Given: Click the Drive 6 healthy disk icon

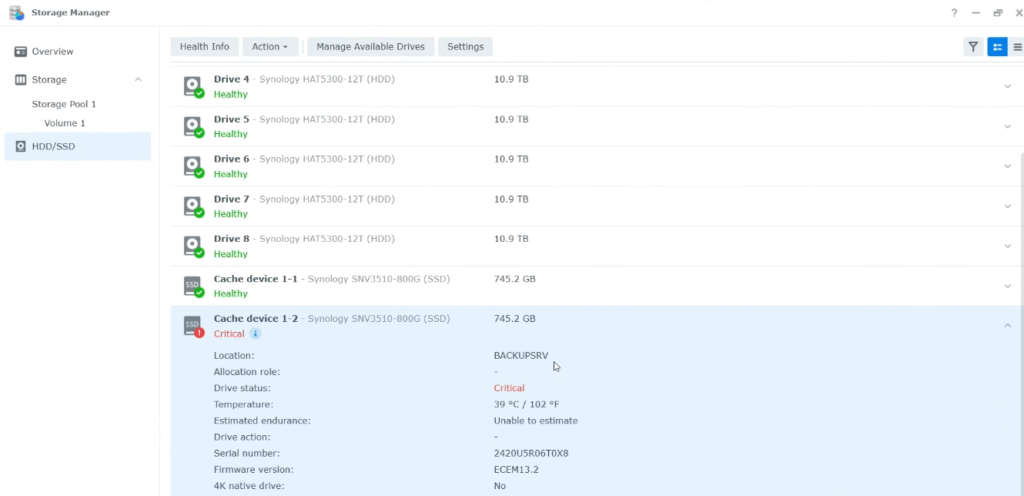Looking at the screenshot, I should pyautogui.click(x=193, y=166).
